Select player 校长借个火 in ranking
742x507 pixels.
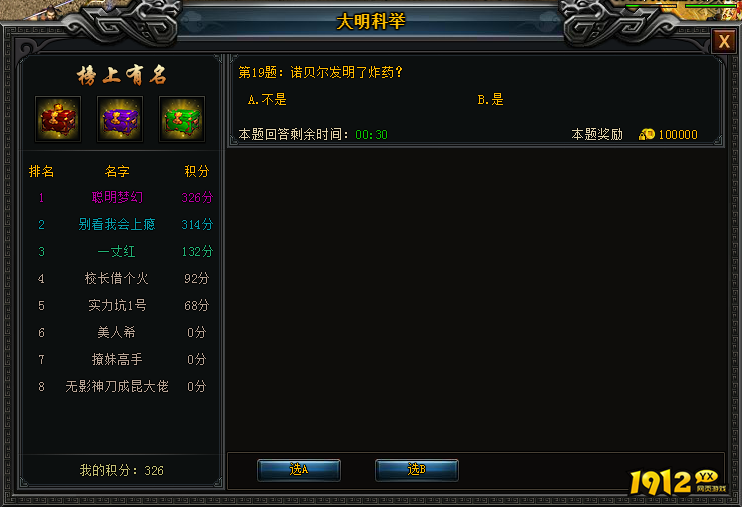click(117, 278)
